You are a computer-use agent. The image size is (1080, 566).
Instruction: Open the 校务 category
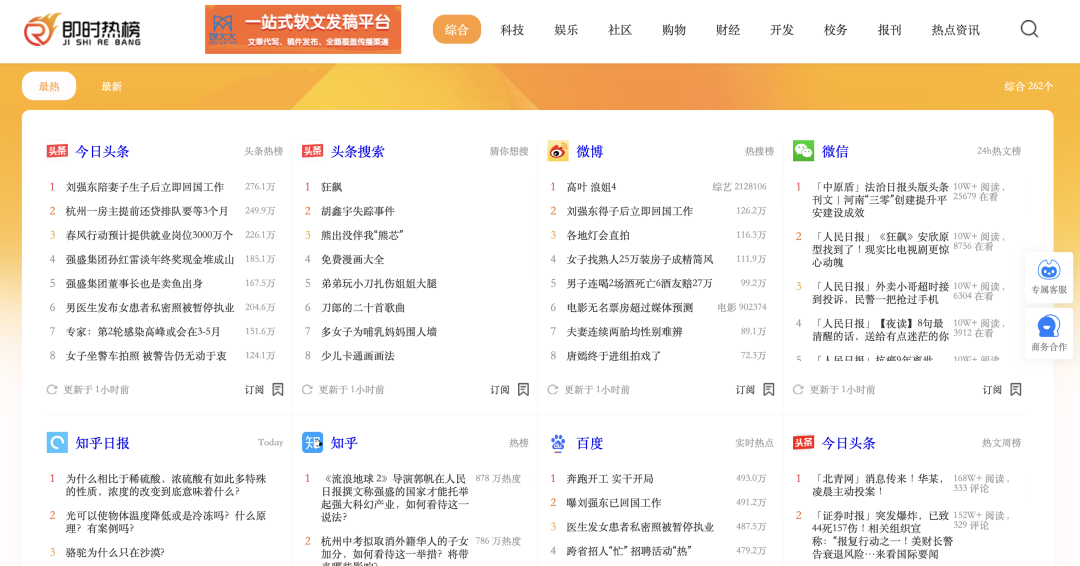pos(835,30)
